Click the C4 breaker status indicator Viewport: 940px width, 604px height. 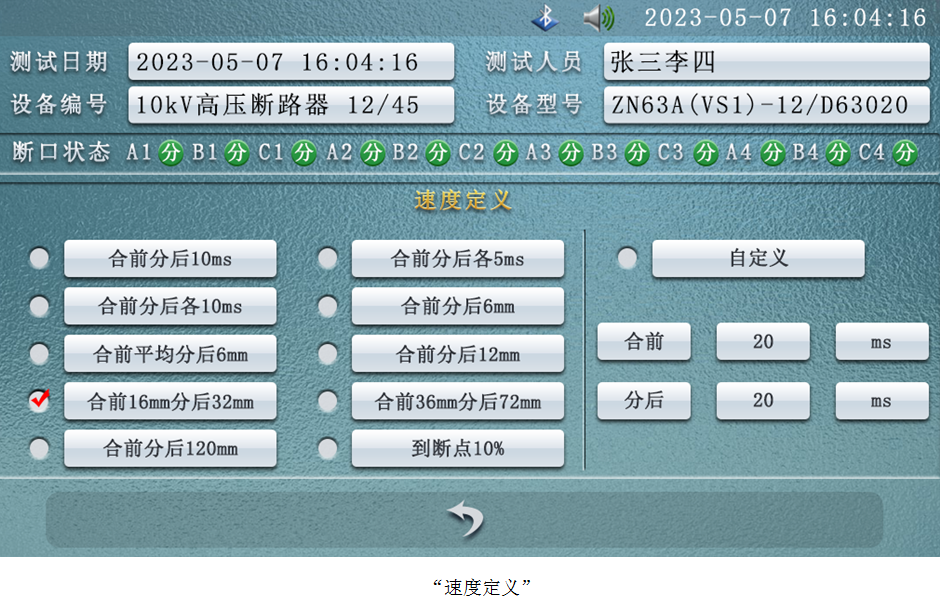tap(905, 153)
